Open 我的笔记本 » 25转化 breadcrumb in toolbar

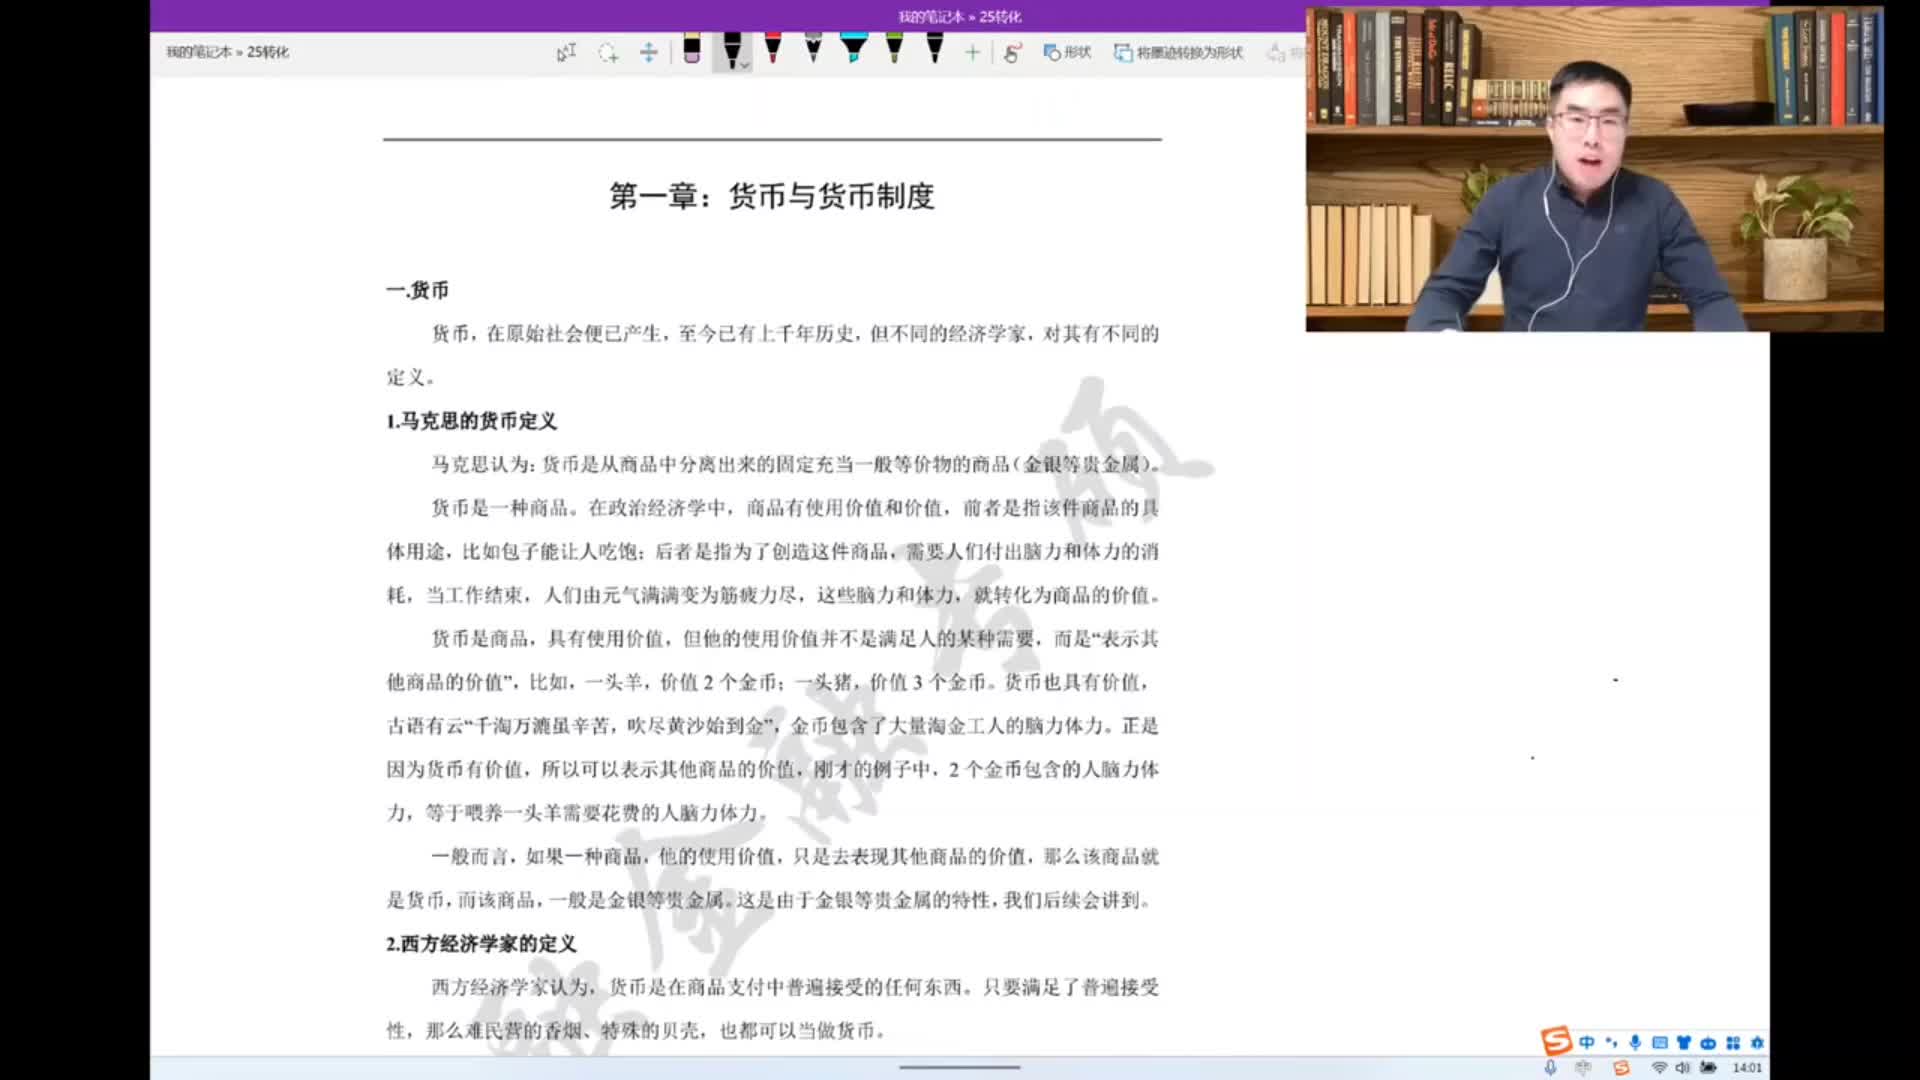(x=227, y=52)
